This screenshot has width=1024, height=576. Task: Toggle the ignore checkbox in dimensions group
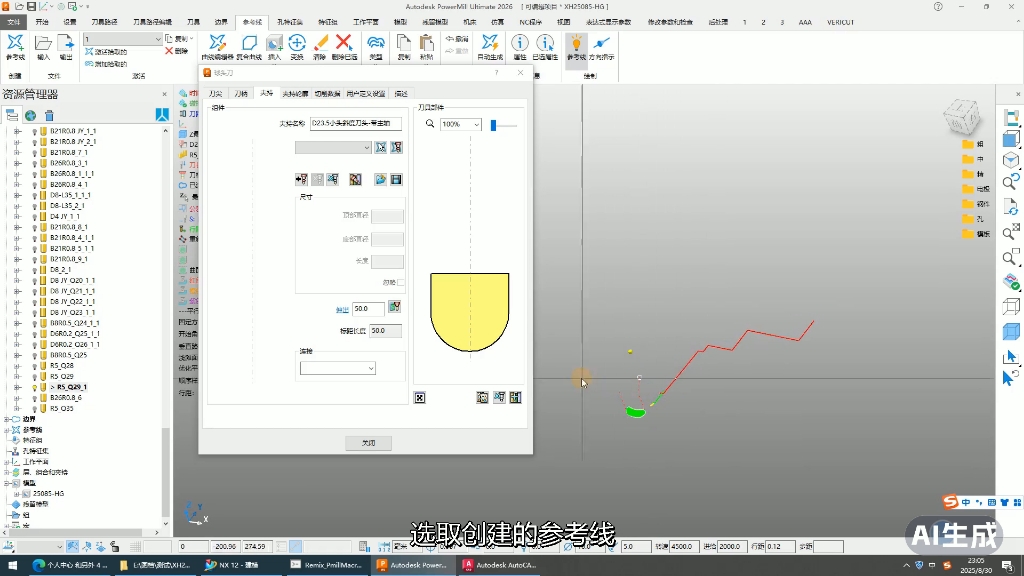(x=401, y=282)
